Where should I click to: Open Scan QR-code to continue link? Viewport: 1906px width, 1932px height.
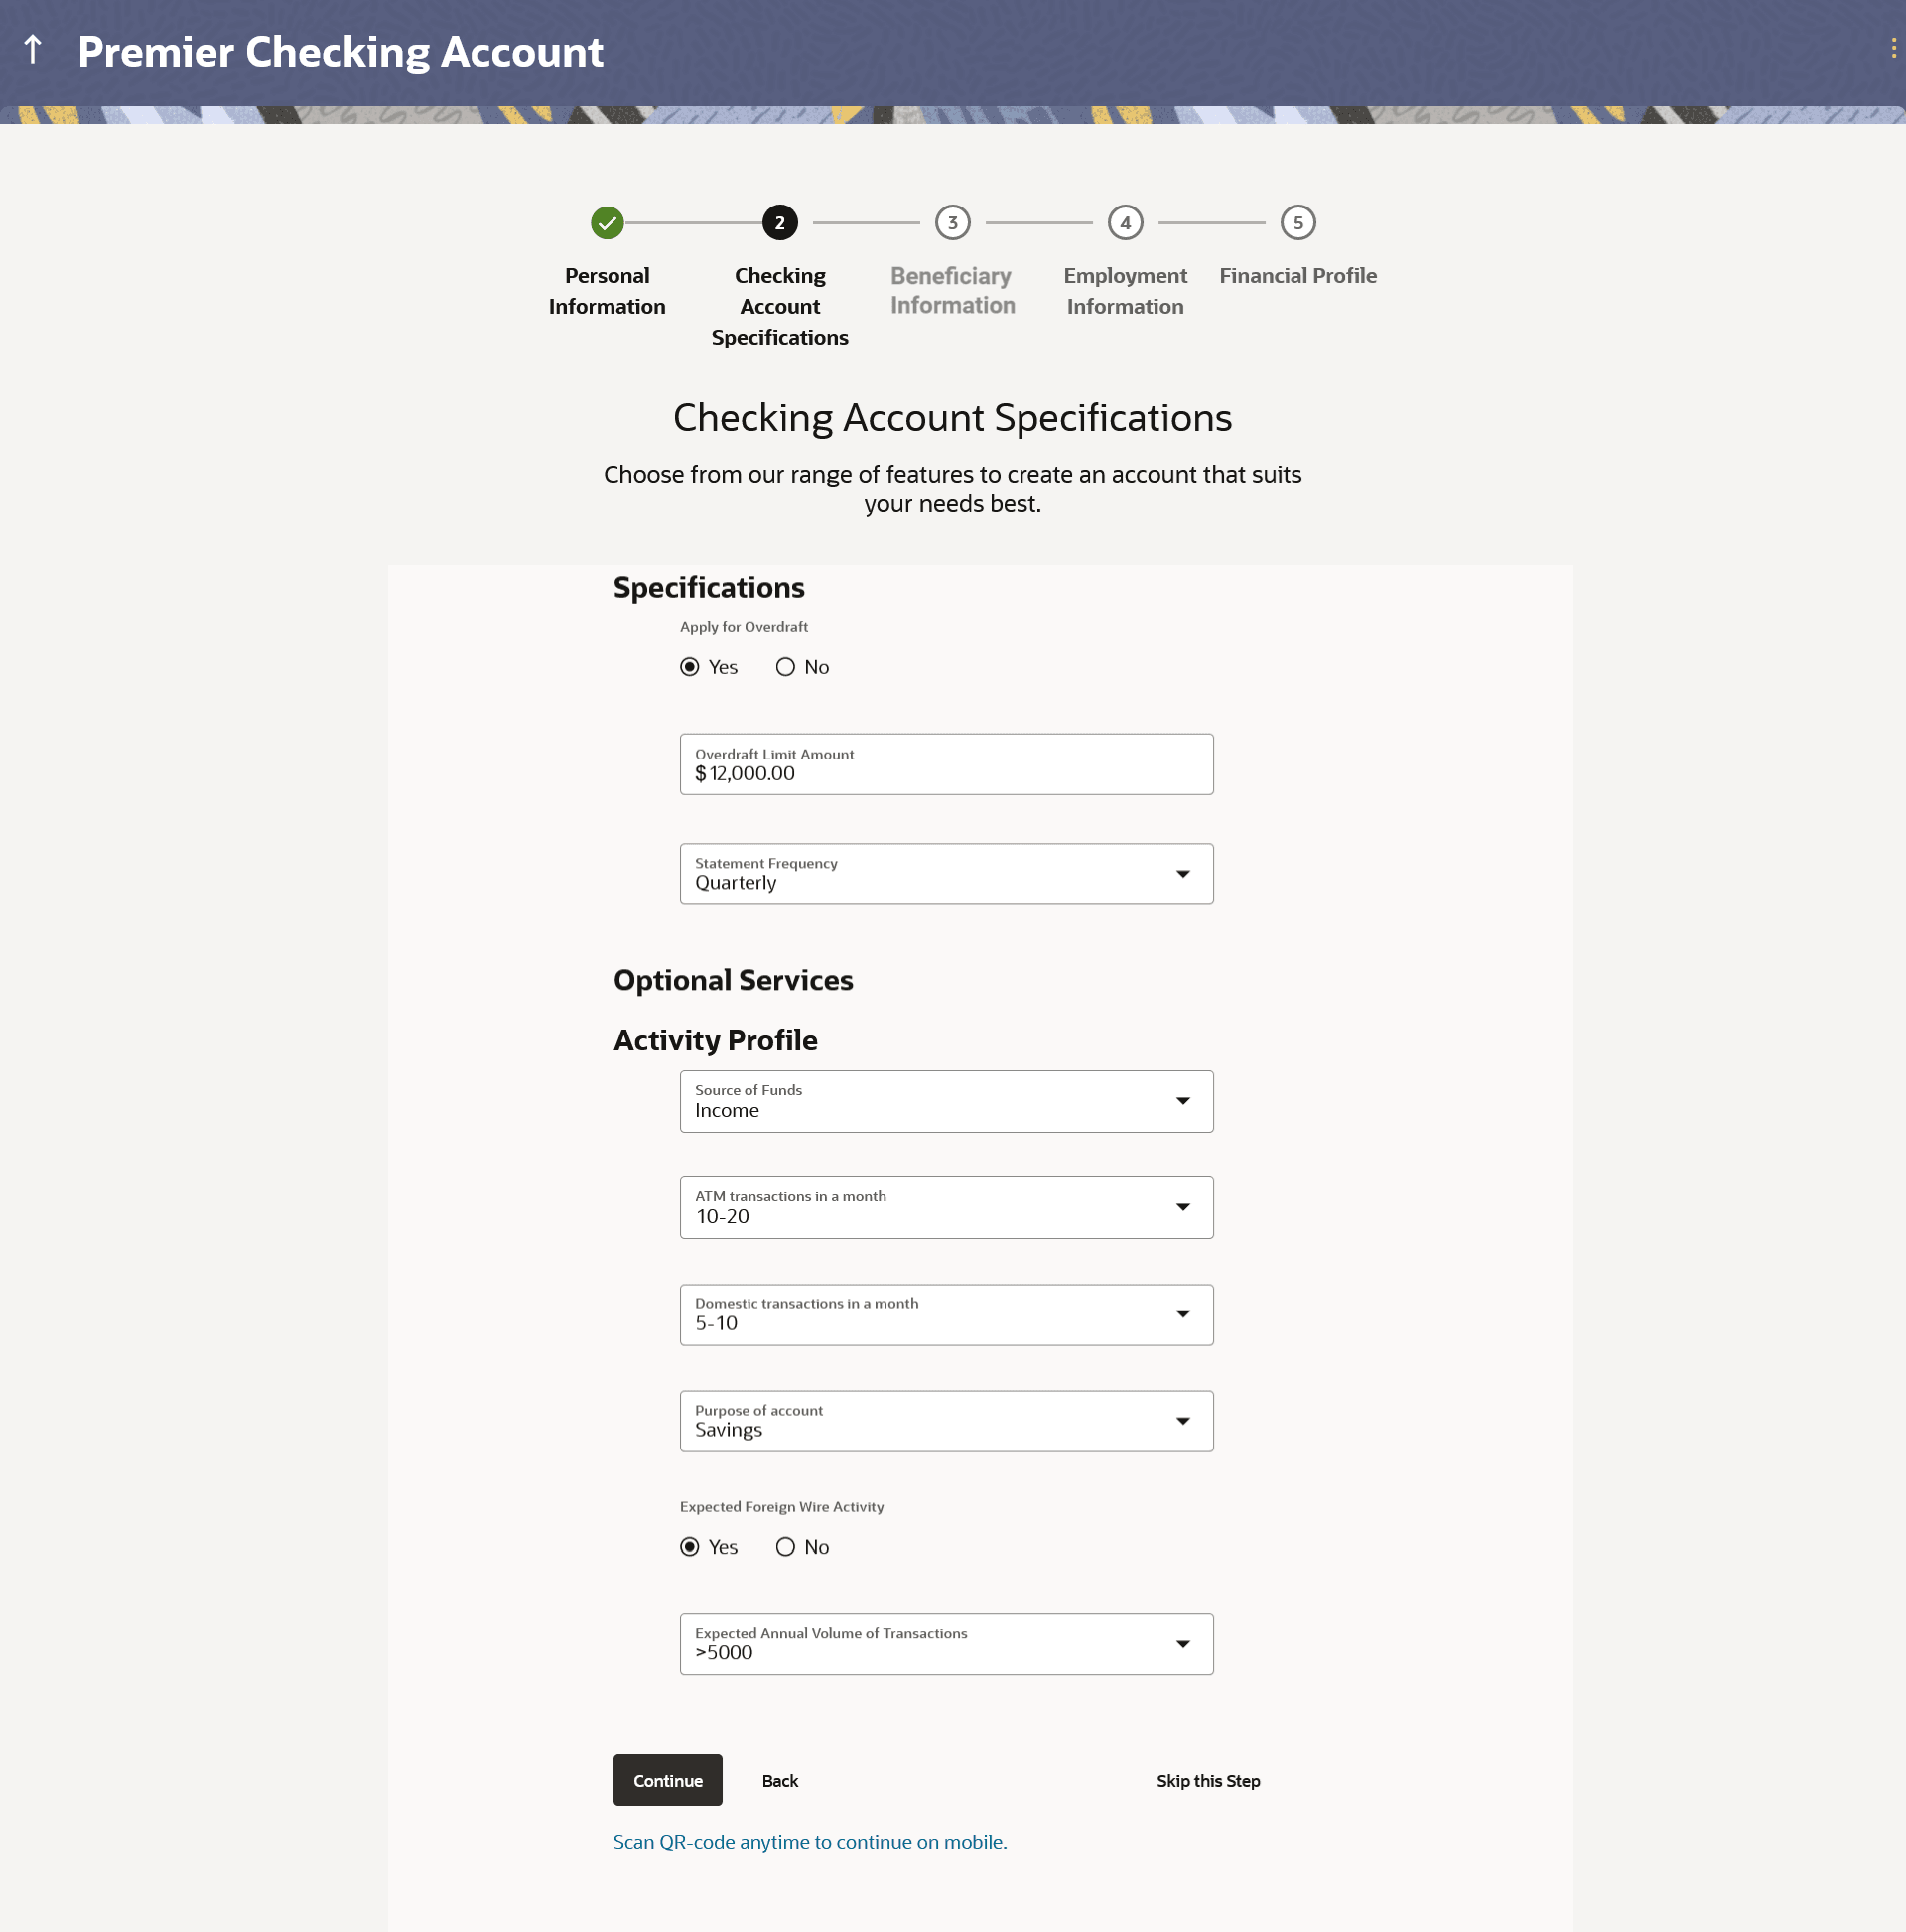coord(809,1842)
